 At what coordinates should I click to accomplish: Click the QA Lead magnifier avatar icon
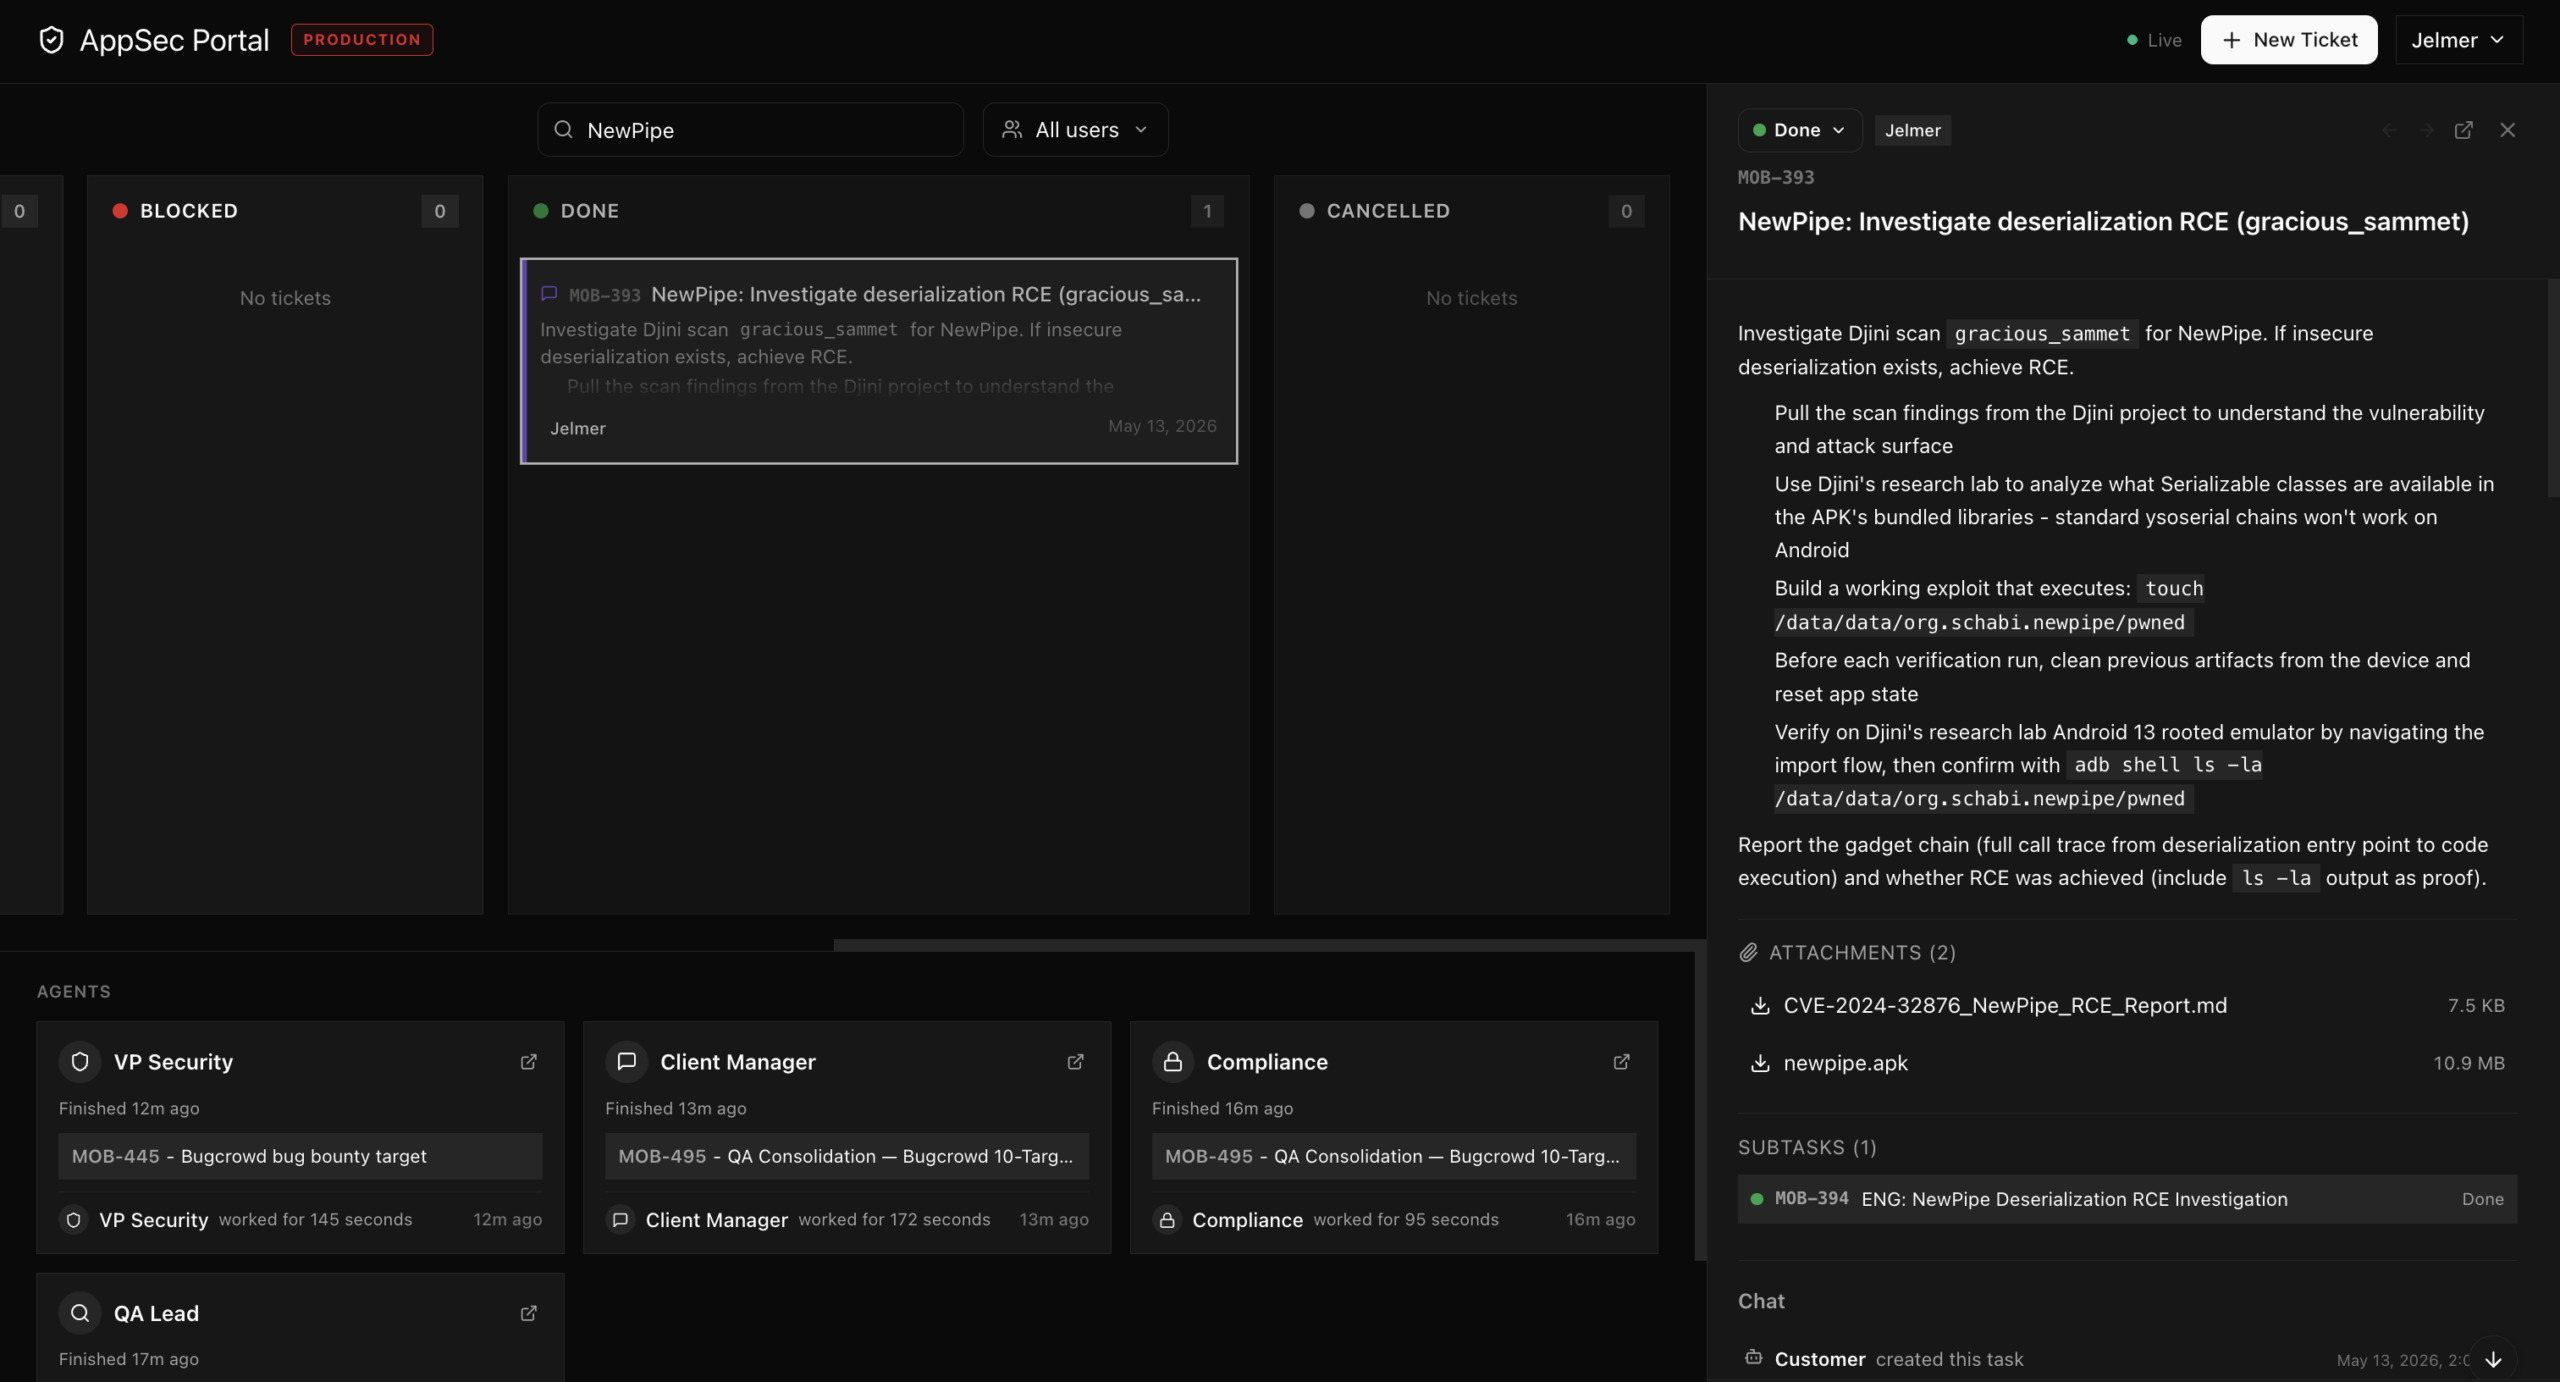(80, 1313)
